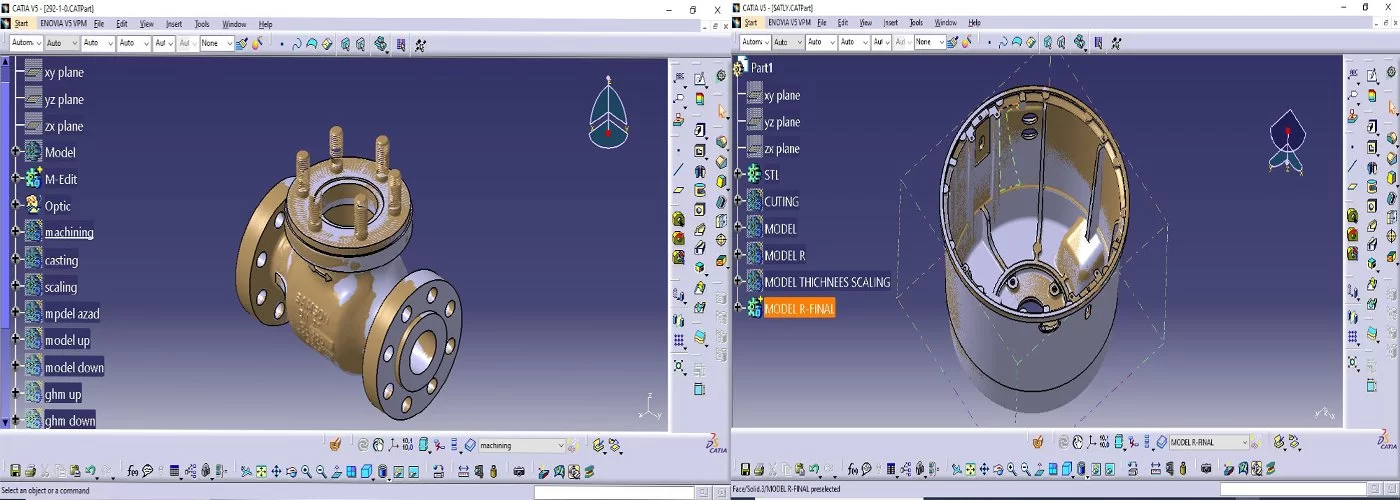Select the Pan tool in left window
The height and width of the screenshot is (500, 1400).
[x=276, y=471]
